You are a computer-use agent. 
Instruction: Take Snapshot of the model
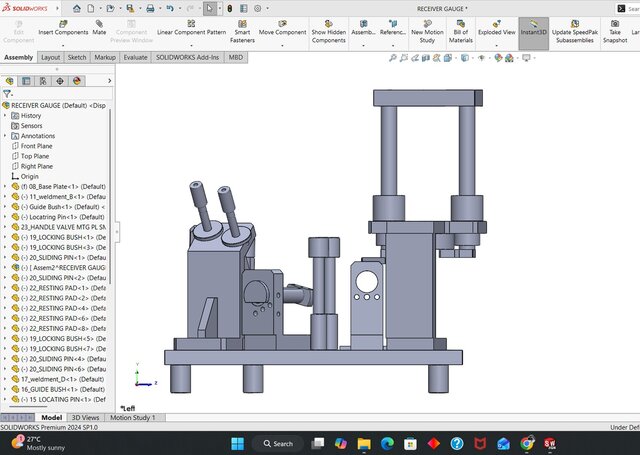615,31
